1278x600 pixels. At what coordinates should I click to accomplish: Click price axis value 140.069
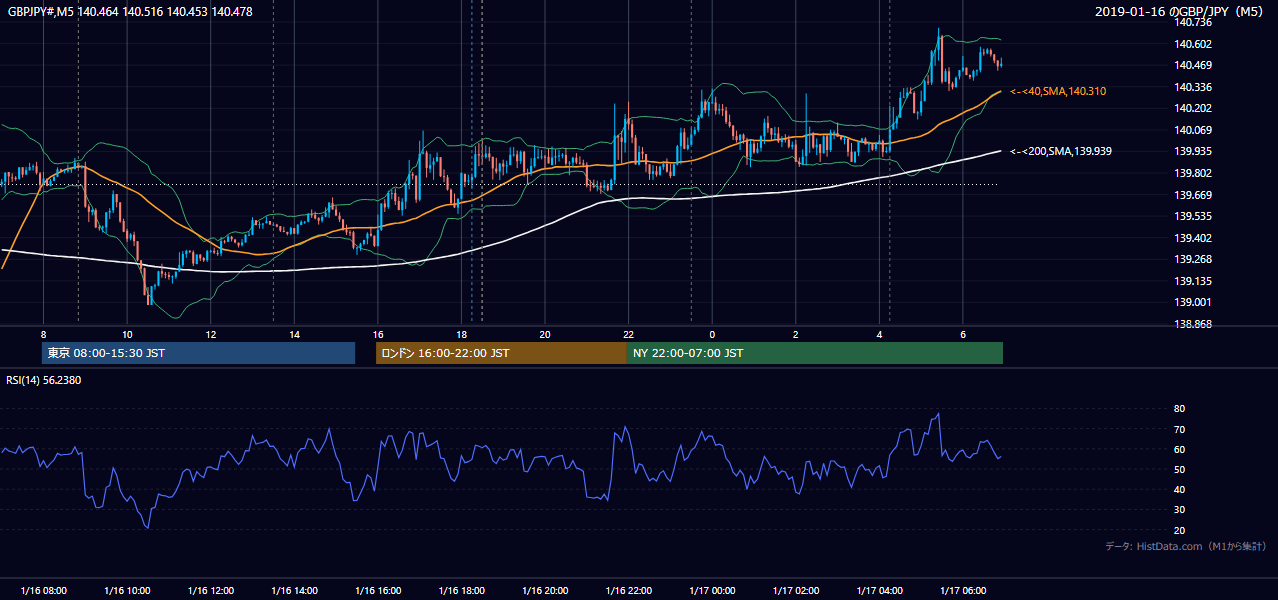(1194, 130)
